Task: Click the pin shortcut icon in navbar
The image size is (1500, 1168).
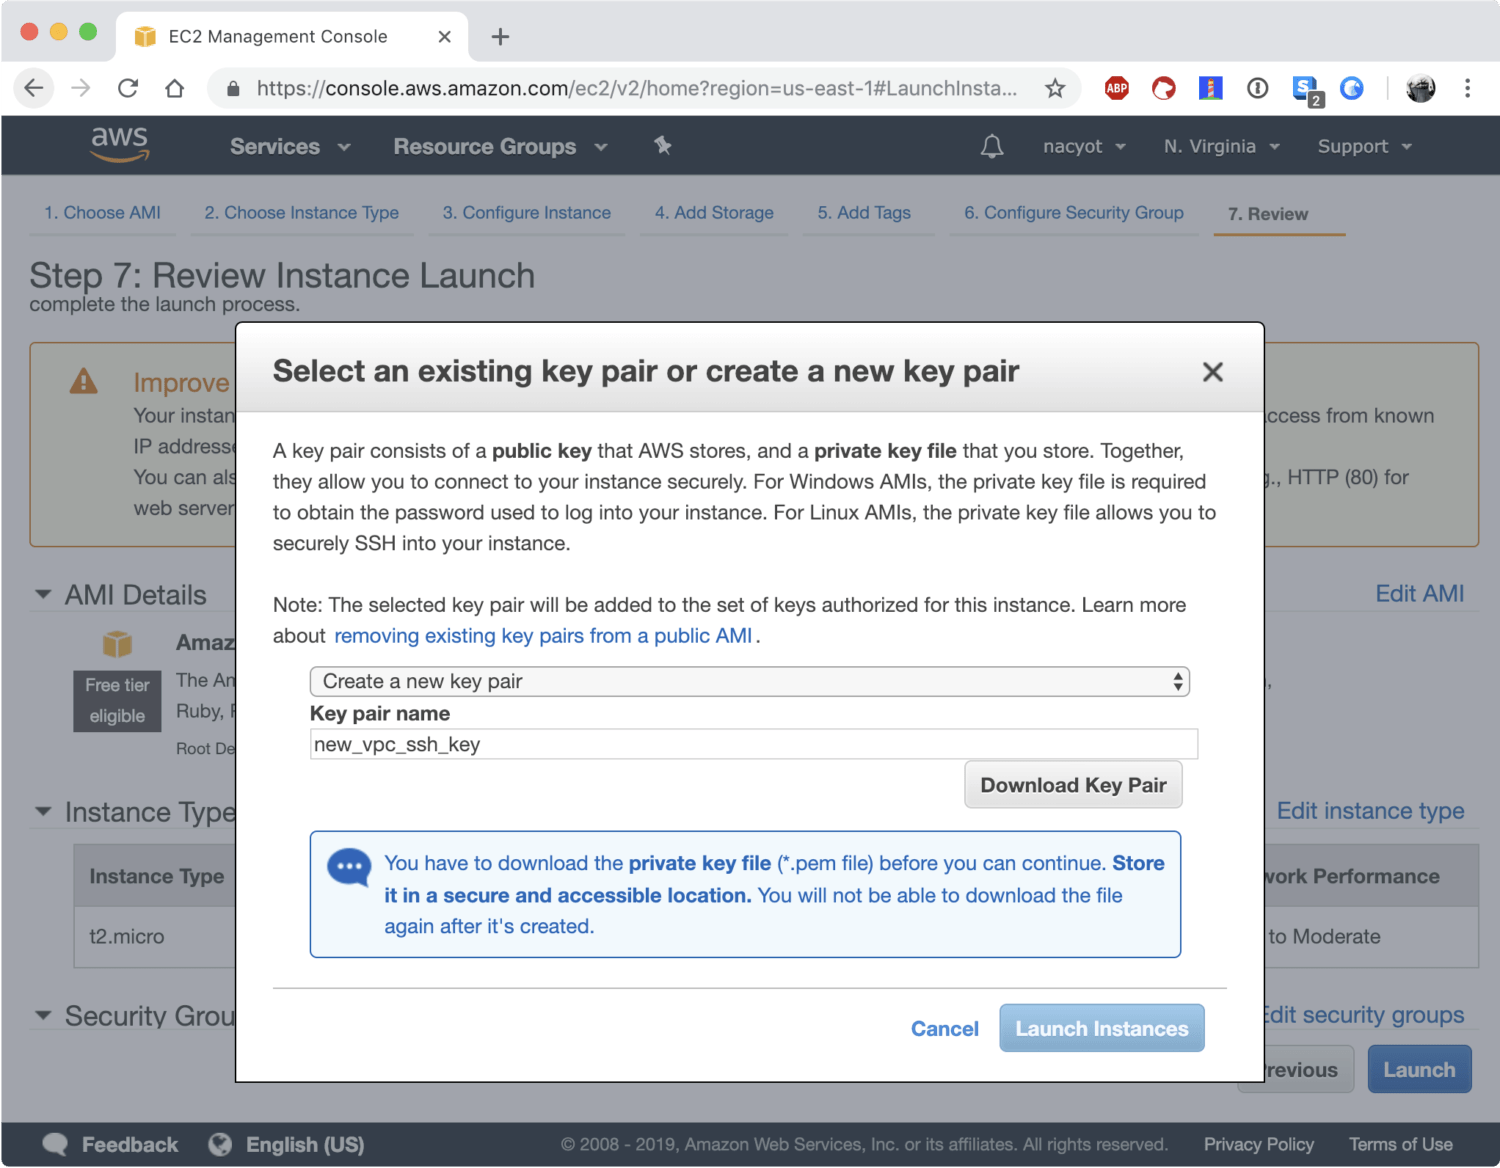Action: pyautogui.click(x=662, y=146)
